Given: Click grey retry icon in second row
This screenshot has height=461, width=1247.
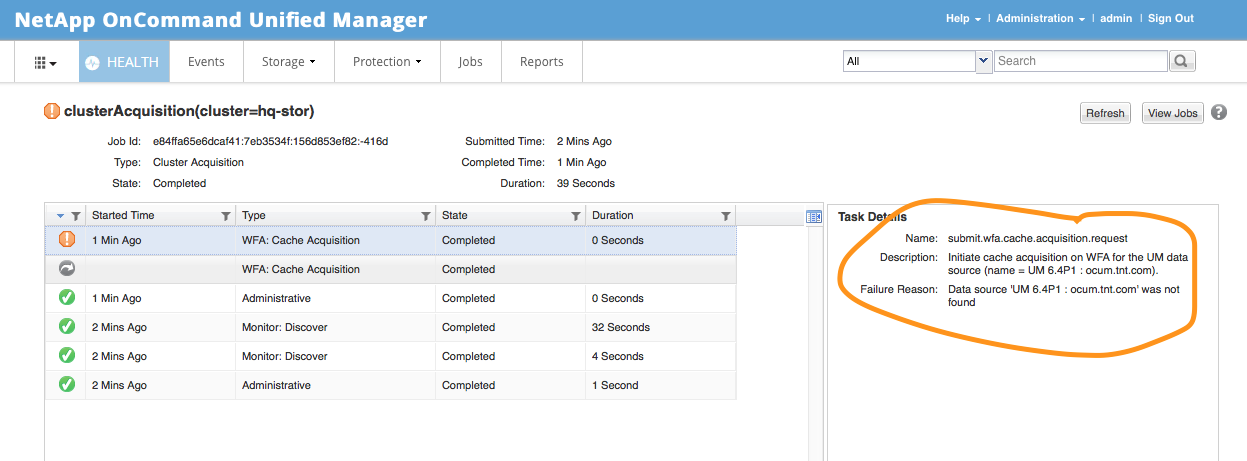Looking at the screenshot, I should click(x=67, y=269).
